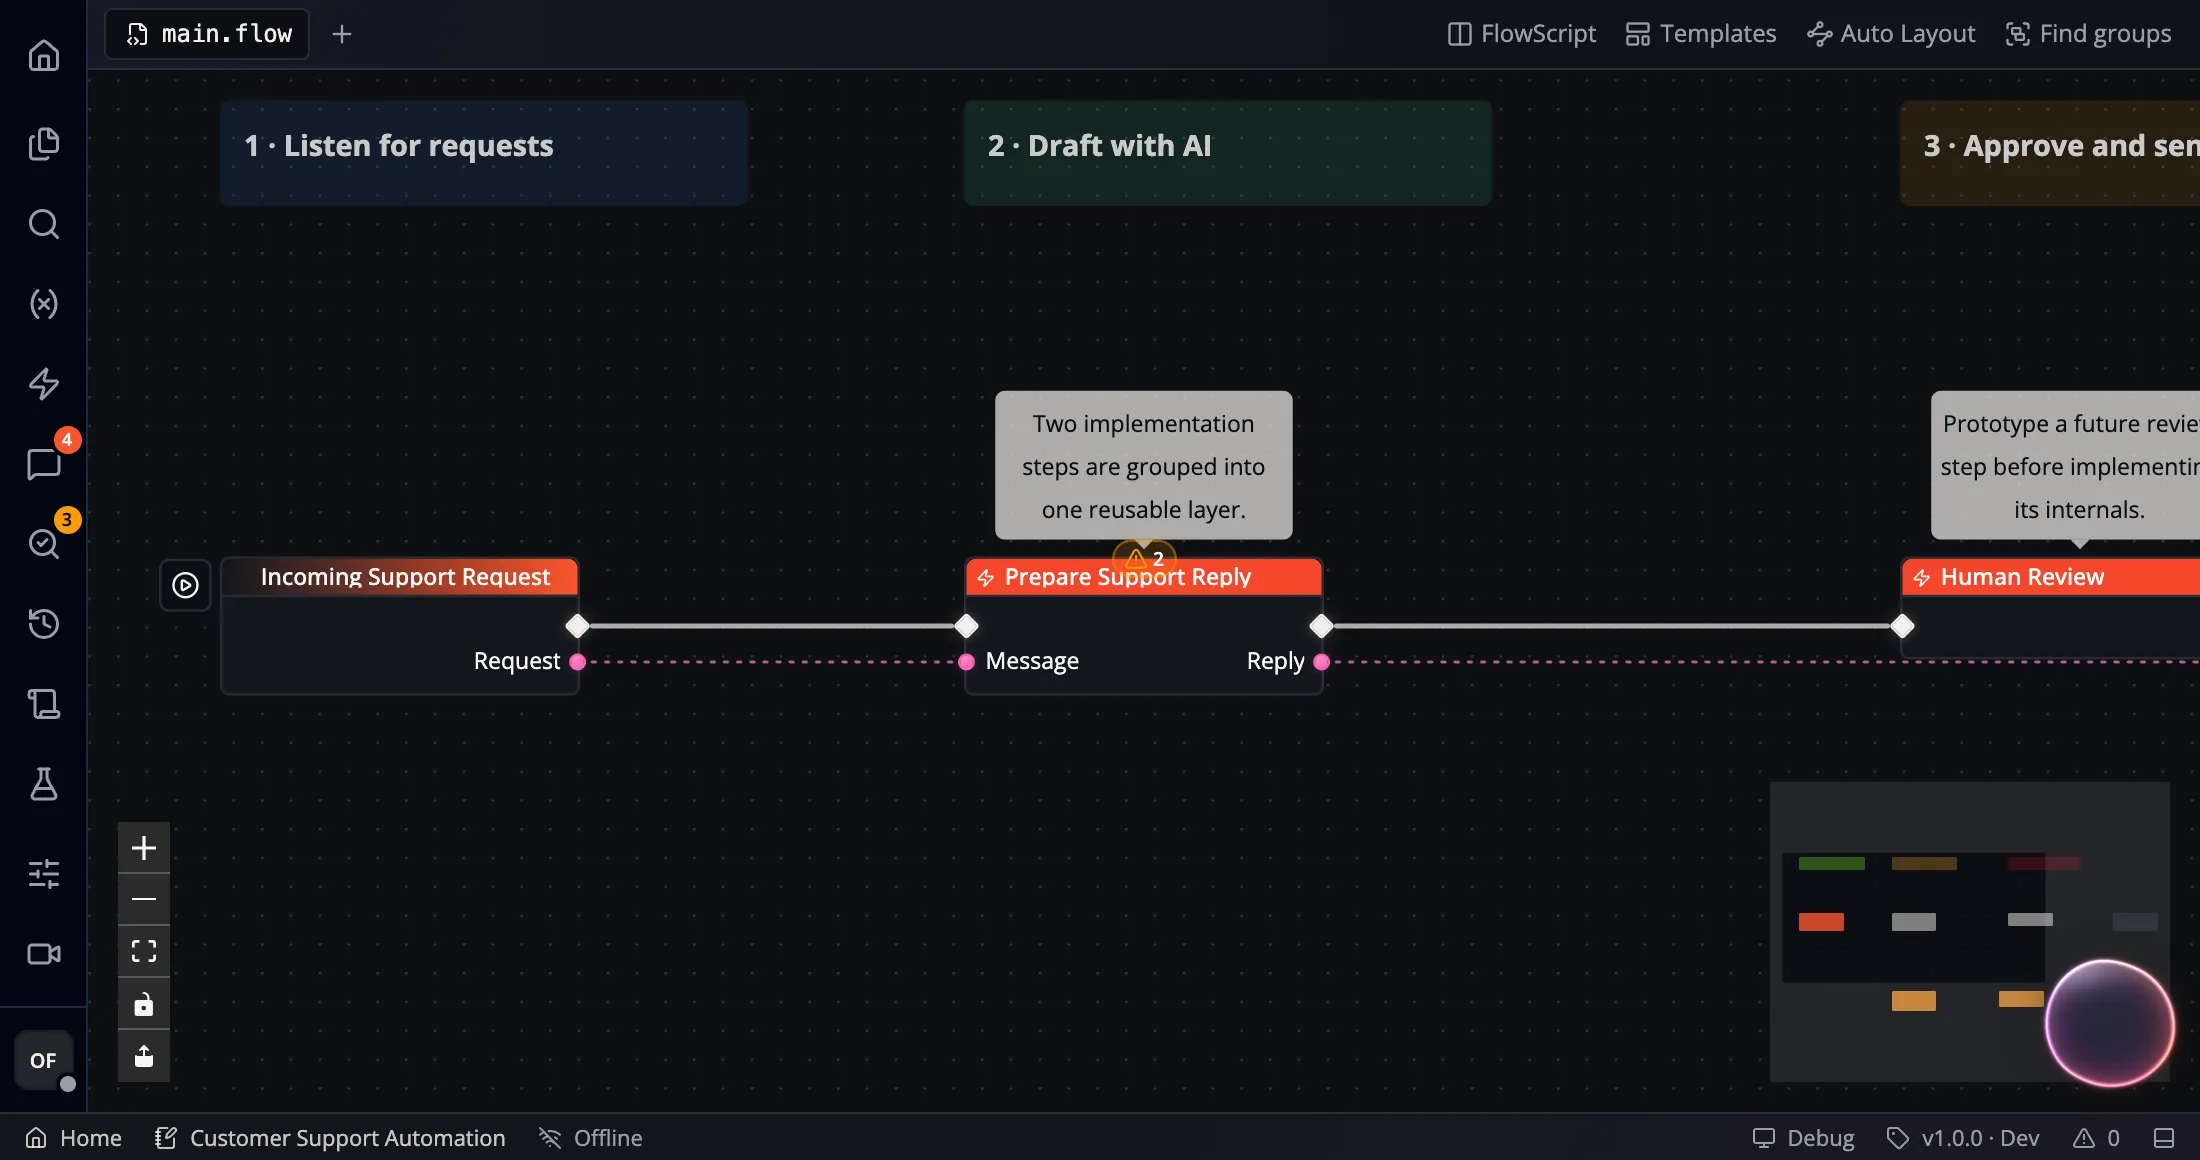This screenshot has width=2200, height=1160.
Task: Toggle the canvas lock icon
Action: [144, 1004]
